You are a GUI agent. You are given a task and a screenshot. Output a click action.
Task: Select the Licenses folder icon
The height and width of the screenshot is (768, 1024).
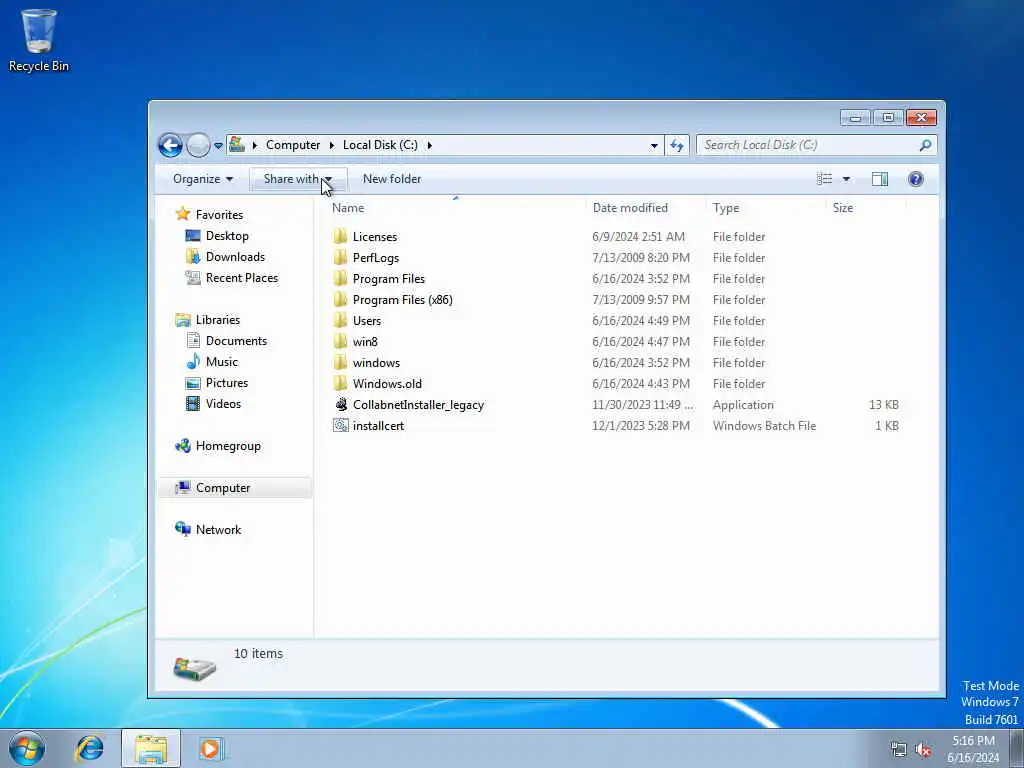340,236
